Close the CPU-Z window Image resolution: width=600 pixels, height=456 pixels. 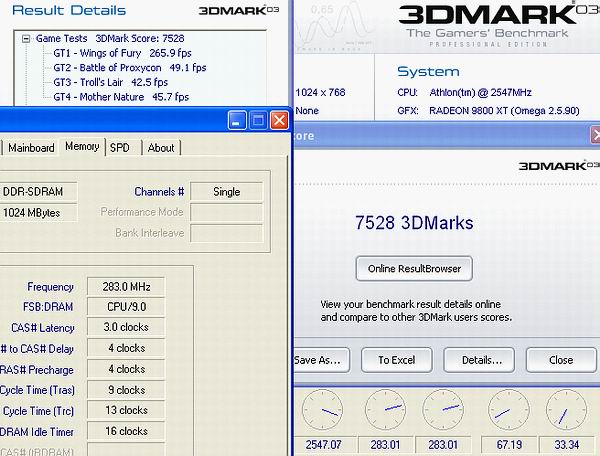coord(279,121)
